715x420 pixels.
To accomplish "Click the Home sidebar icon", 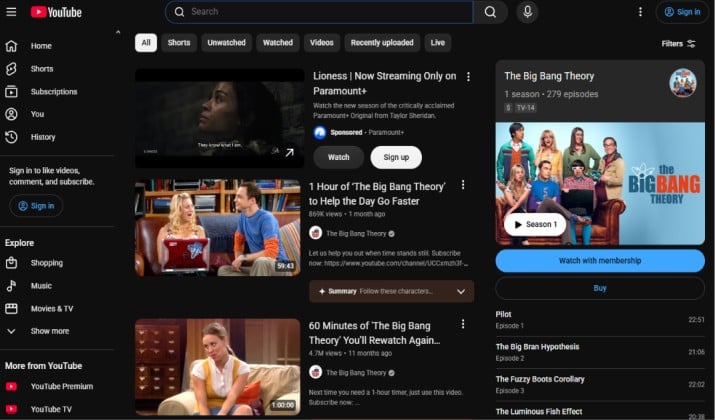I will pos(11,46).
